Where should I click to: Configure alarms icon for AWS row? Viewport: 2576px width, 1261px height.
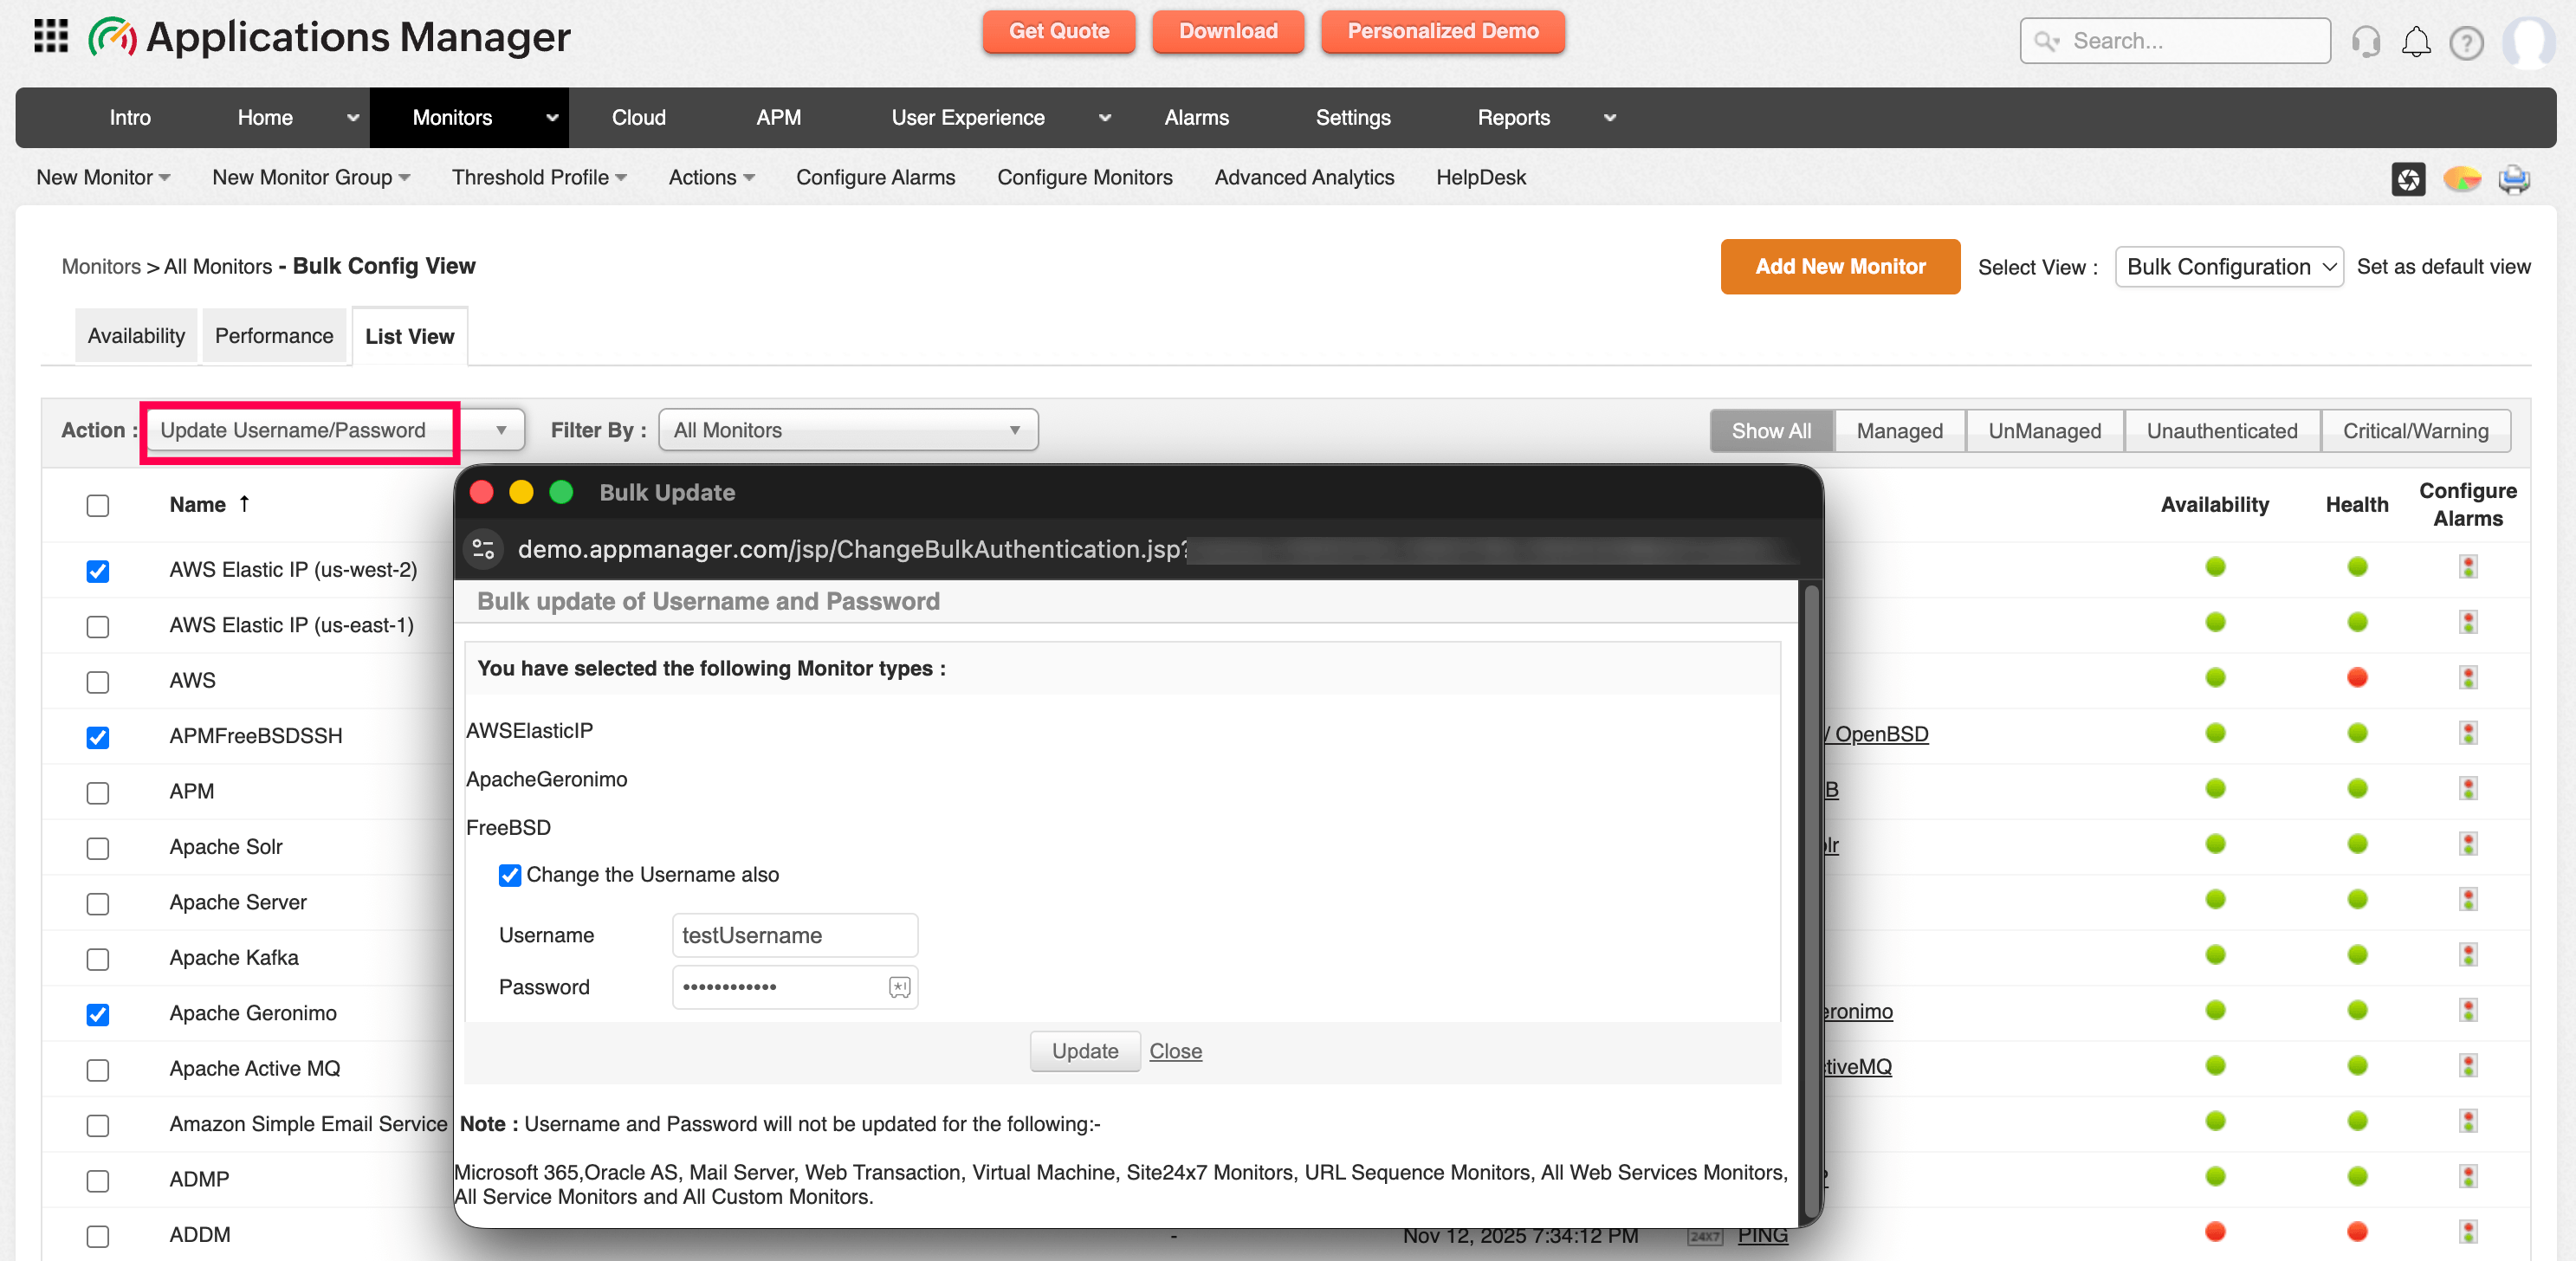pyautogui.click(x=2468, y=678)
